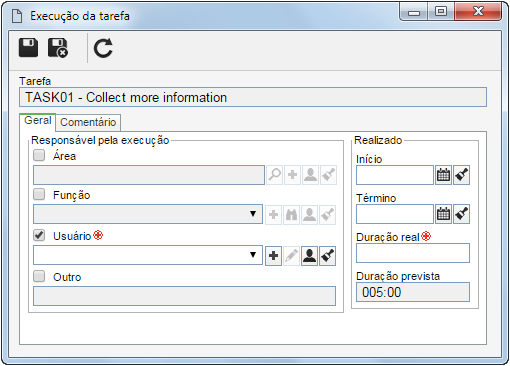Tick the Outro checkbox
This screenshot has width=510, height=366.
click(39, 276)
